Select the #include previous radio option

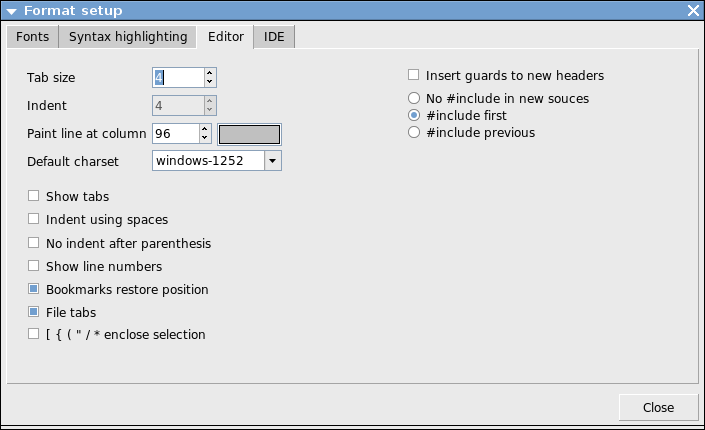[x=414, y=133]
